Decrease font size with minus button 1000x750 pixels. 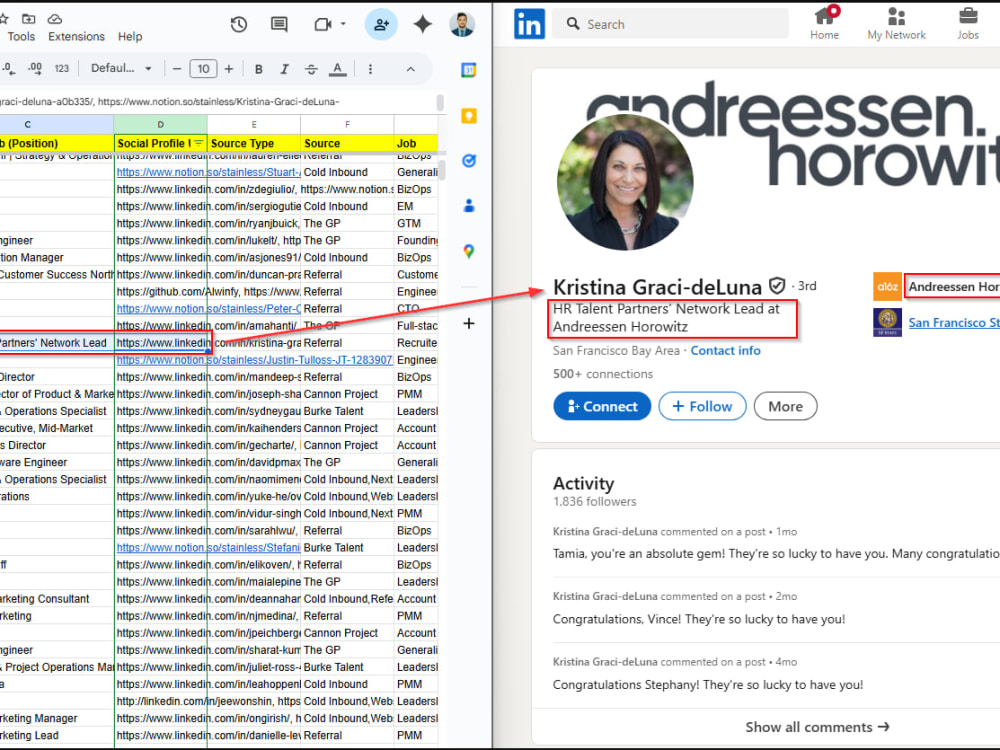coord(177,68)
